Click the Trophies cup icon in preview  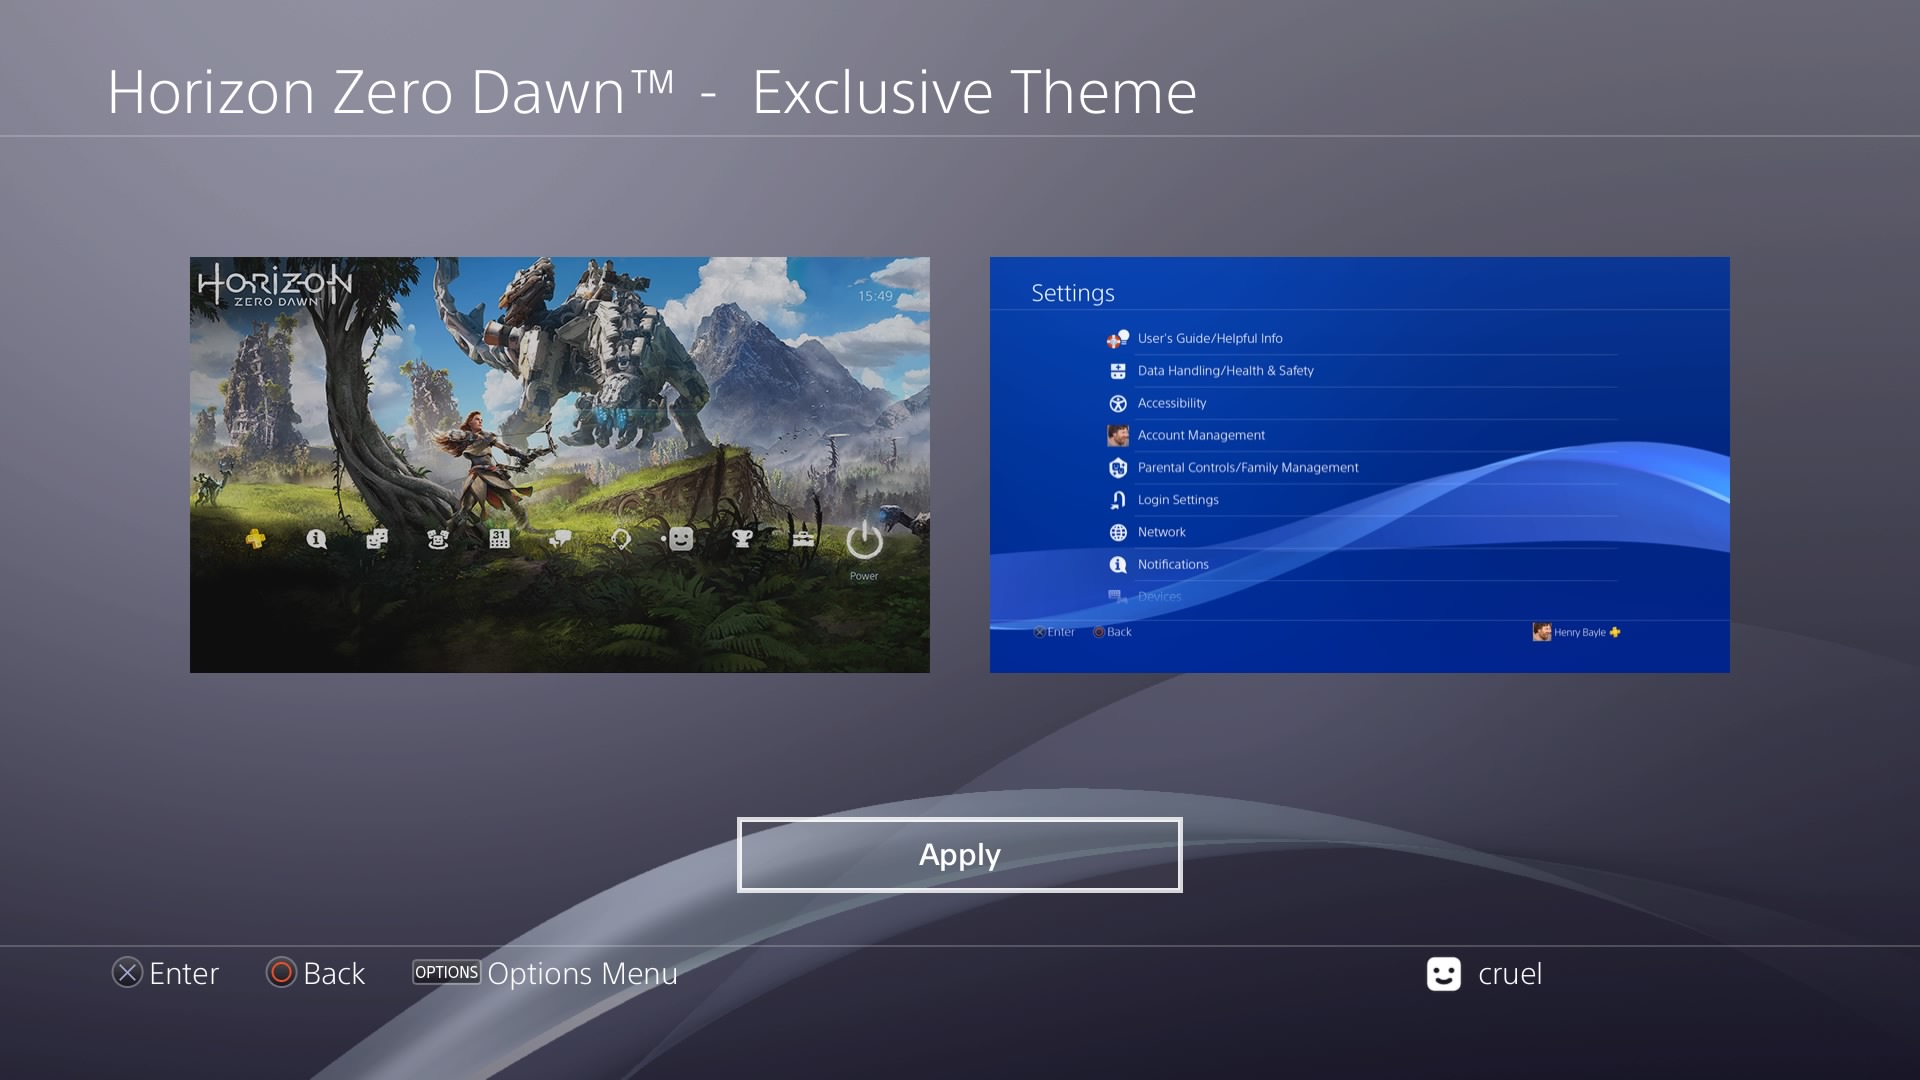742,540
